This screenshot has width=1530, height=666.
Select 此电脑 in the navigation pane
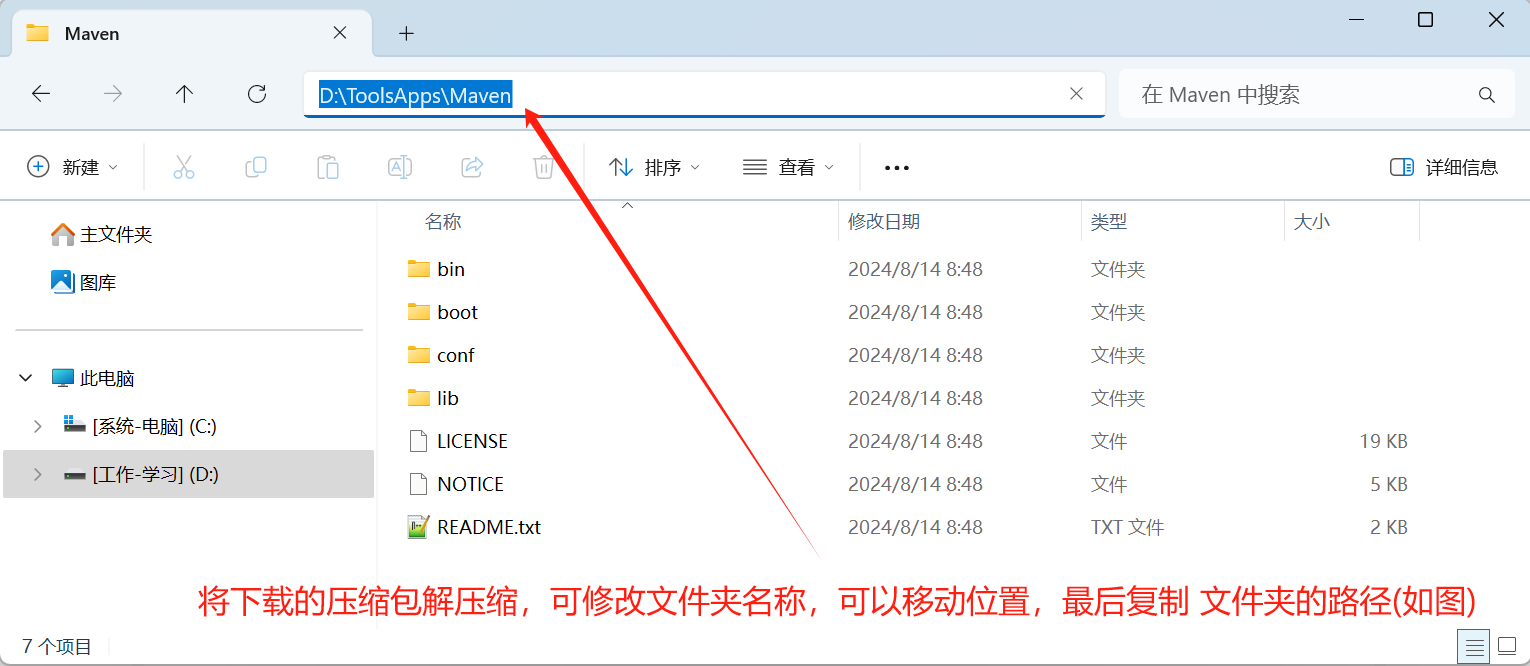point(92,378)
